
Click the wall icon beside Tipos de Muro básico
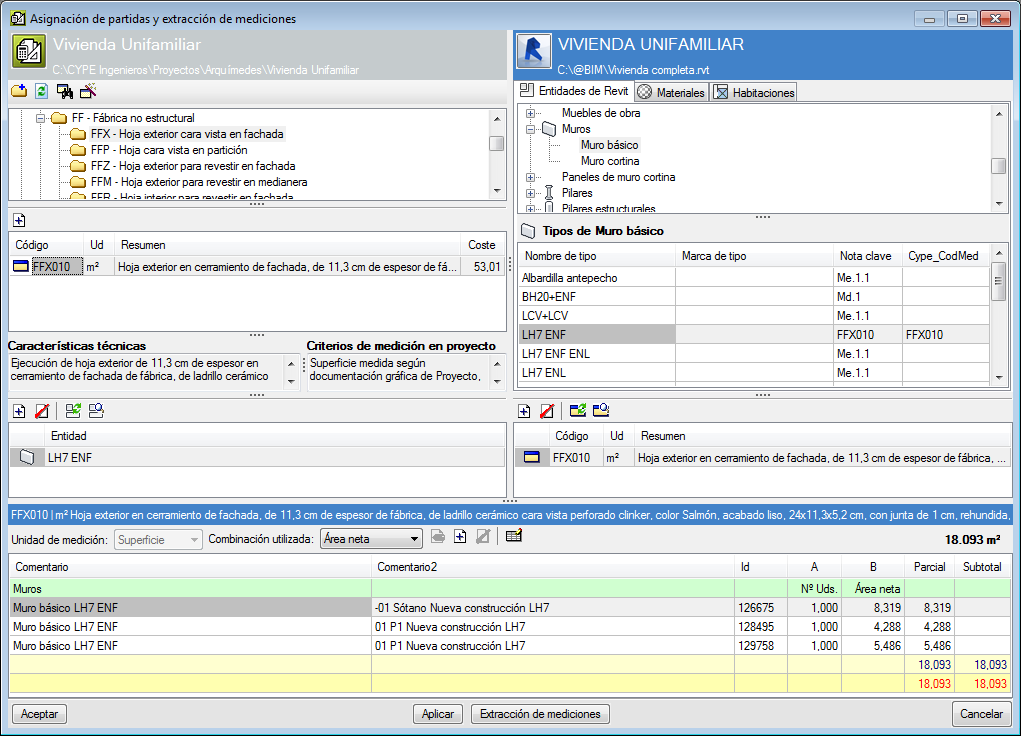[528, 231]
